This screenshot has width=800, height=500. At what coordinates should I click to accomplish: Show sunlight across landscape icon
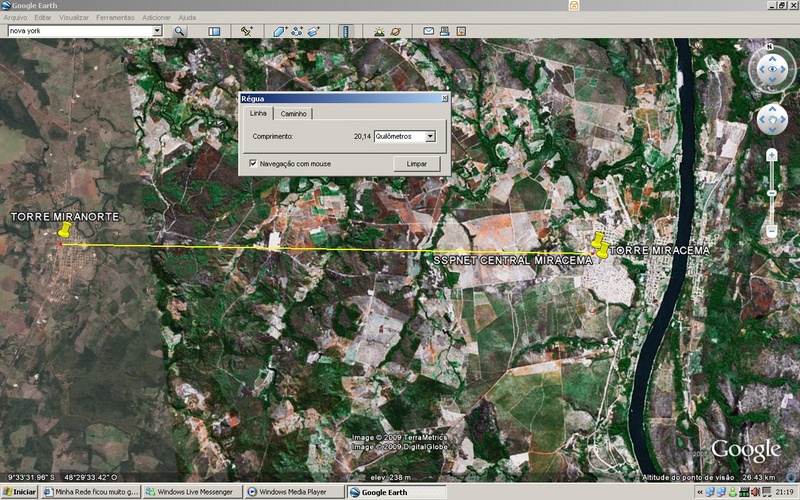pos(379,31)
